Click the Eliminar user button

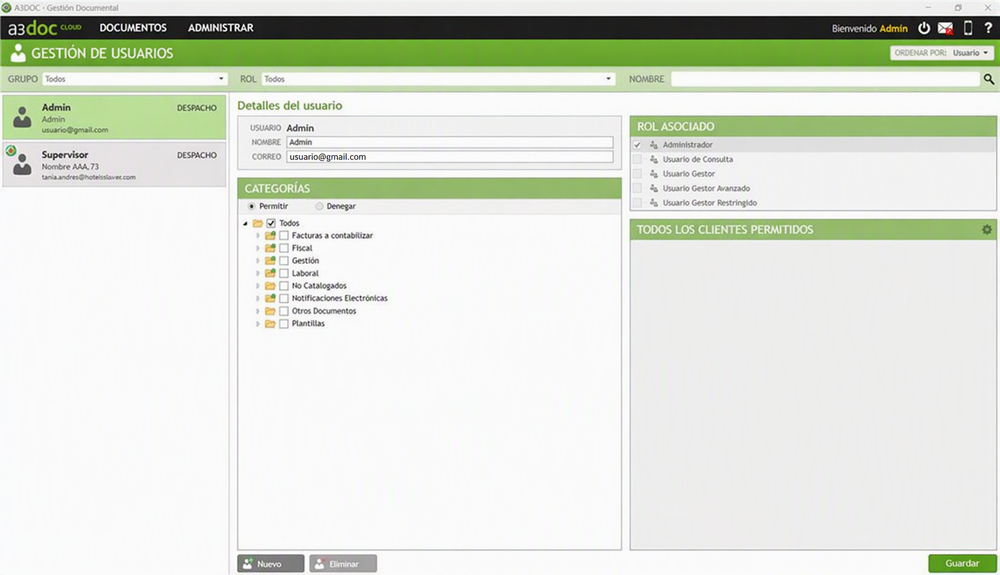point(343,564)
